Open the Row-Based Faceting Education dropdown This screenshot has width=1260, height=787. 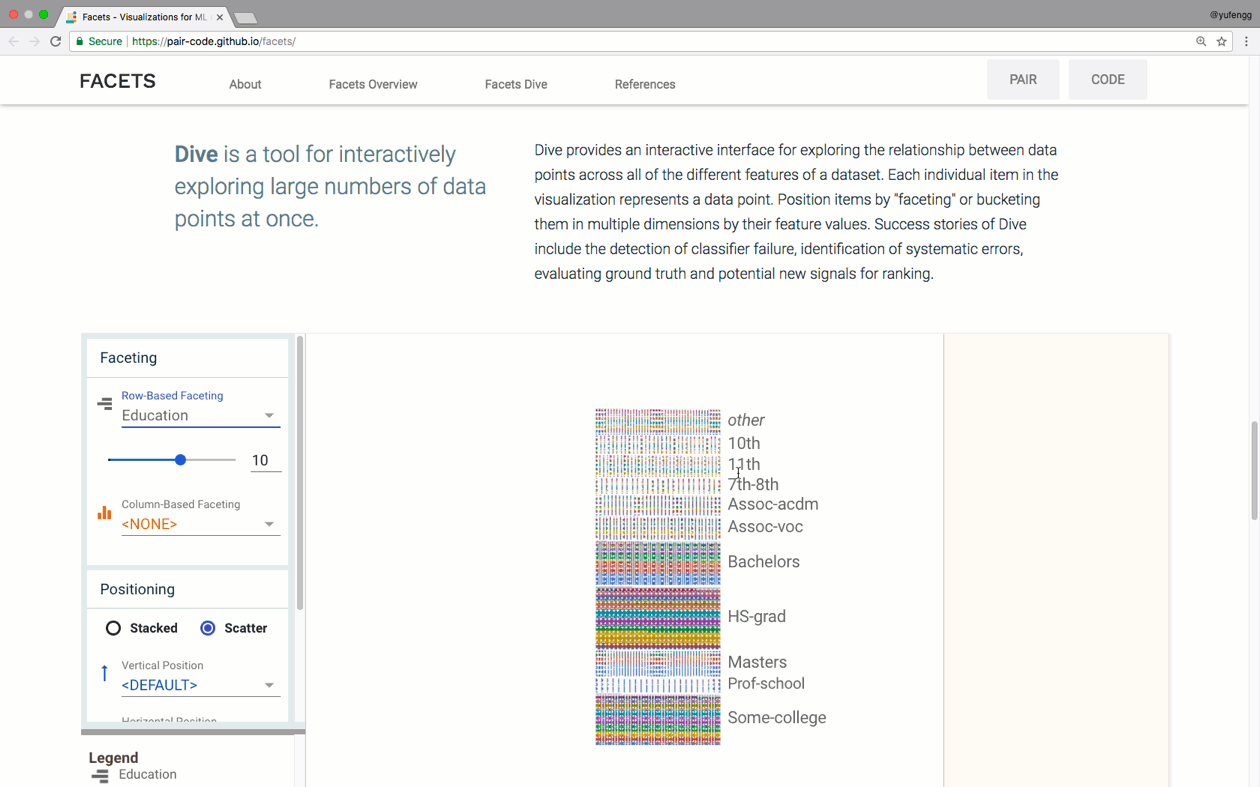click(198, 414)
